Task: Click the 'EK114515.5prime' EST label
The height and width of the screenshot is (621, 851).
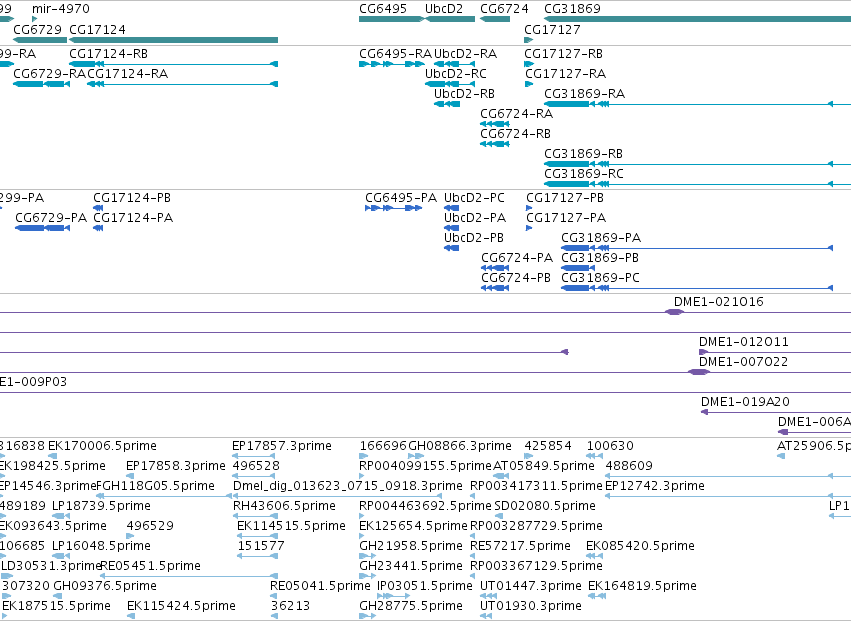Action: 291,526
